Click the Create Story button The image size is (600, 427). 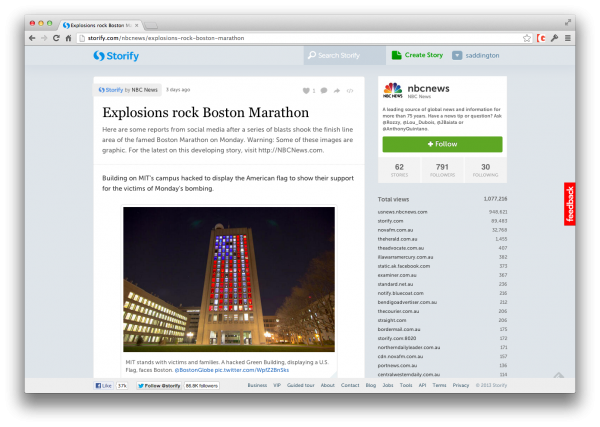pos(418,55)
